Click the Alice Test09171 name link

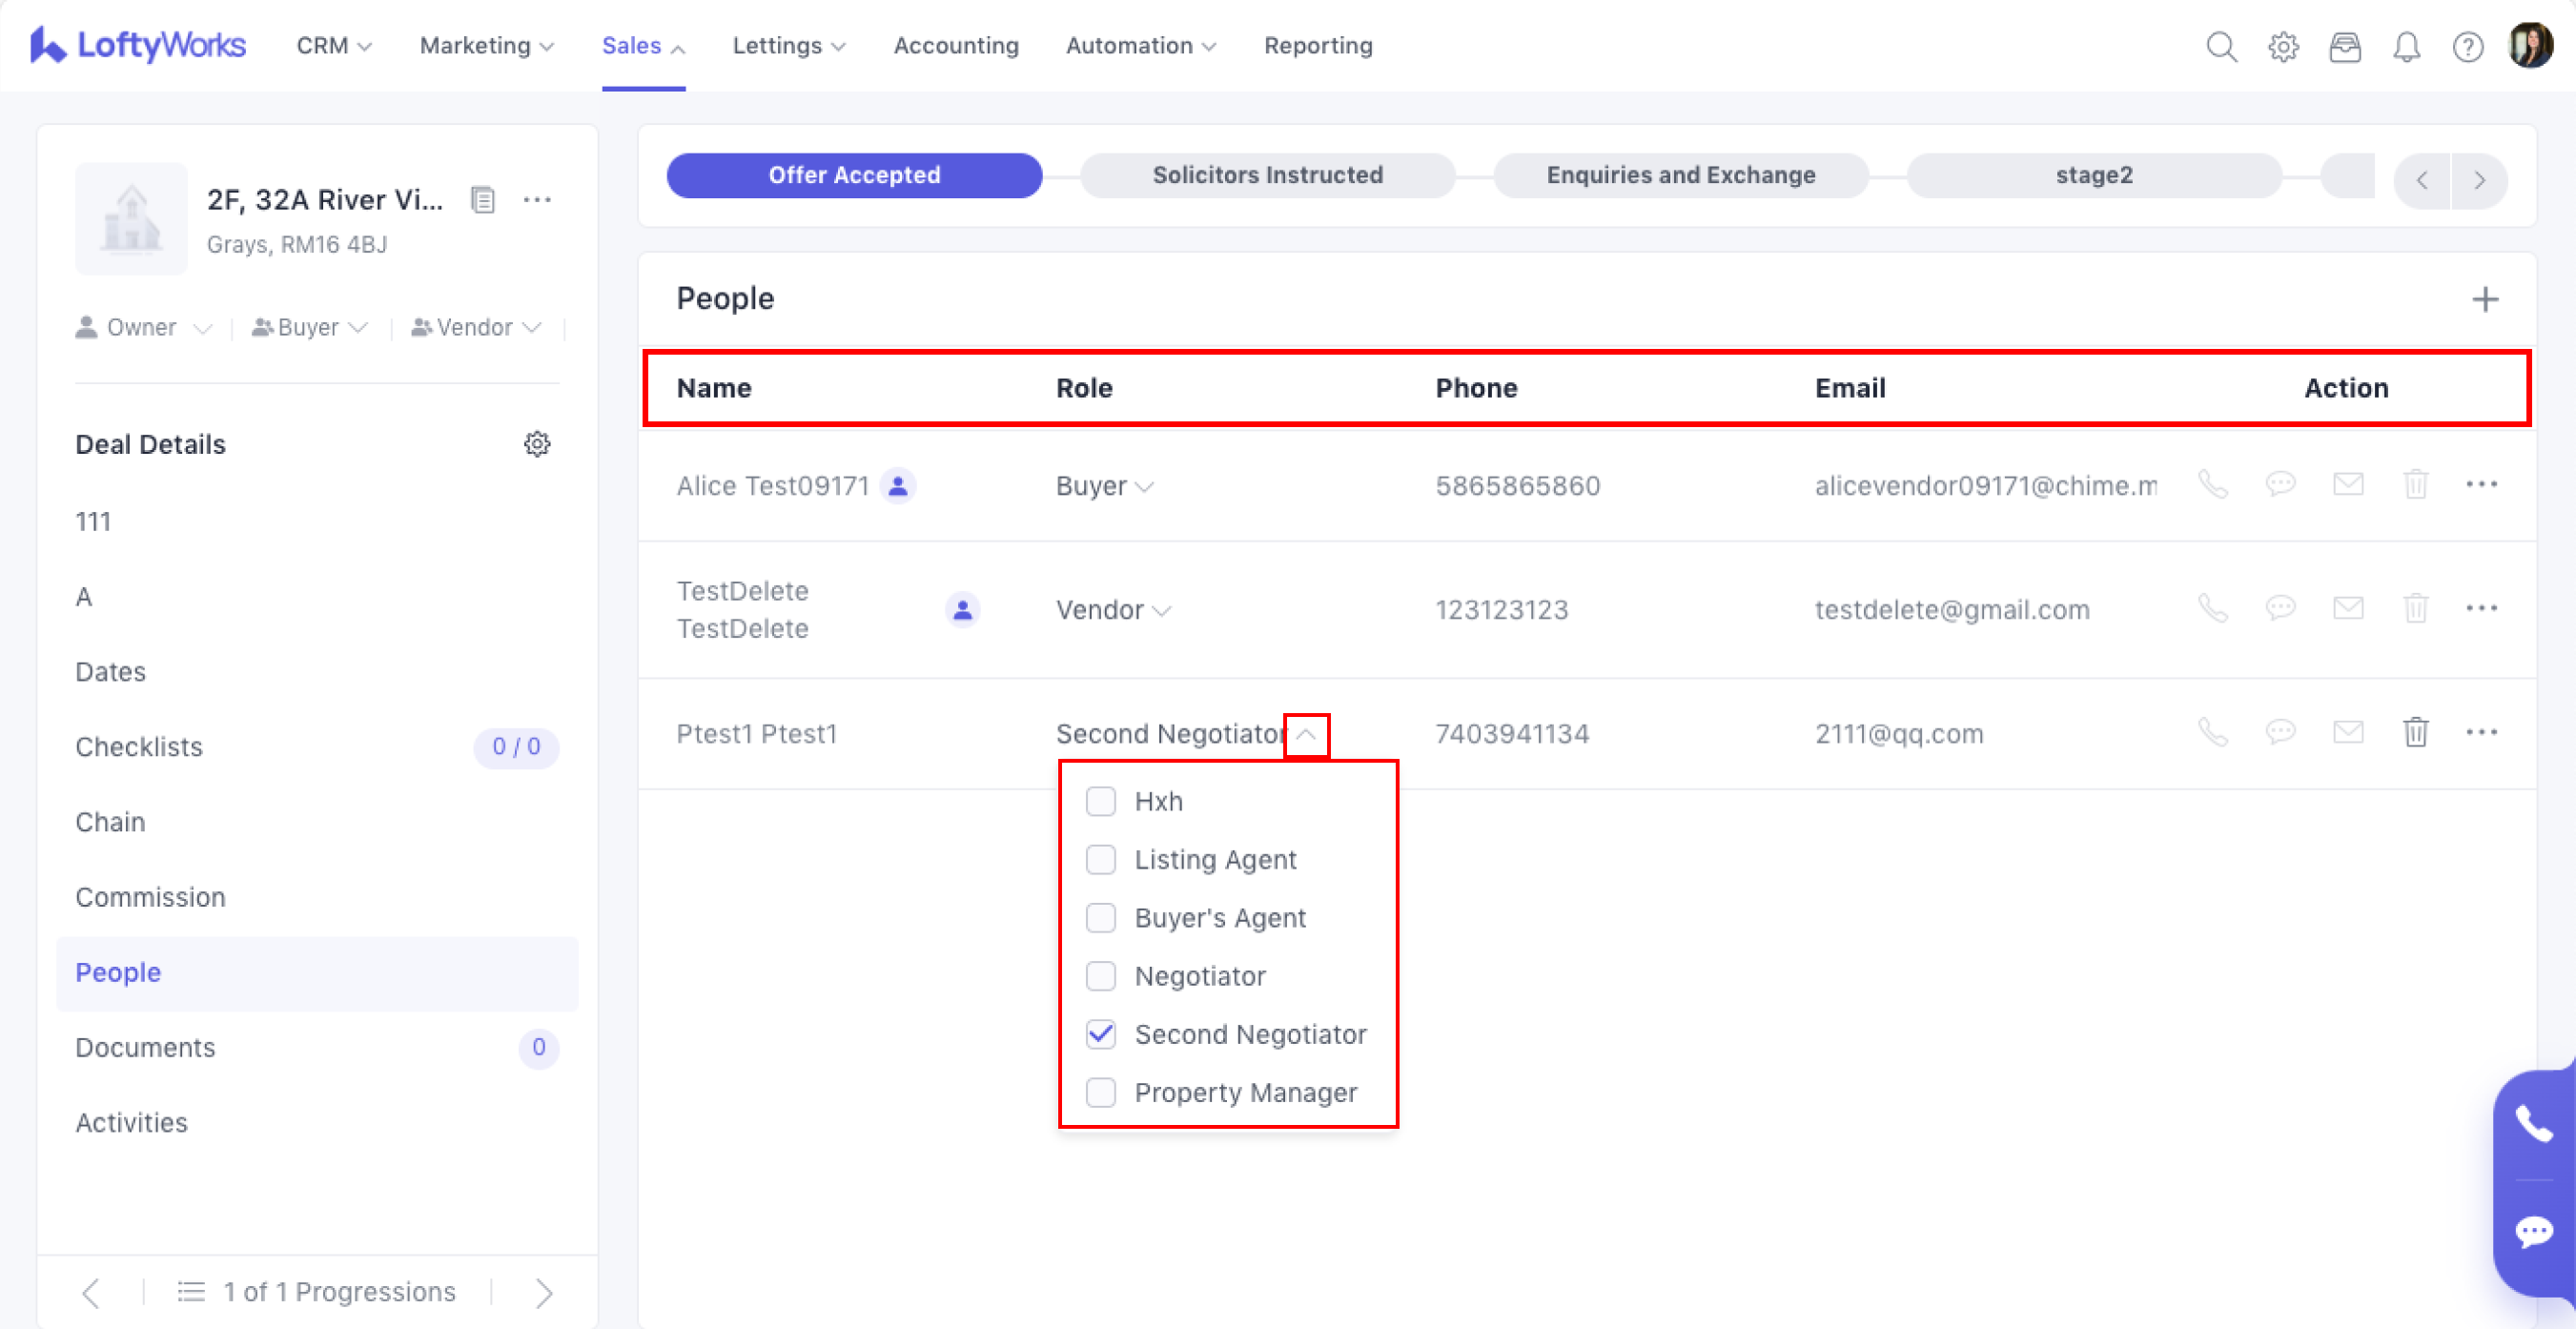[772, 486]
